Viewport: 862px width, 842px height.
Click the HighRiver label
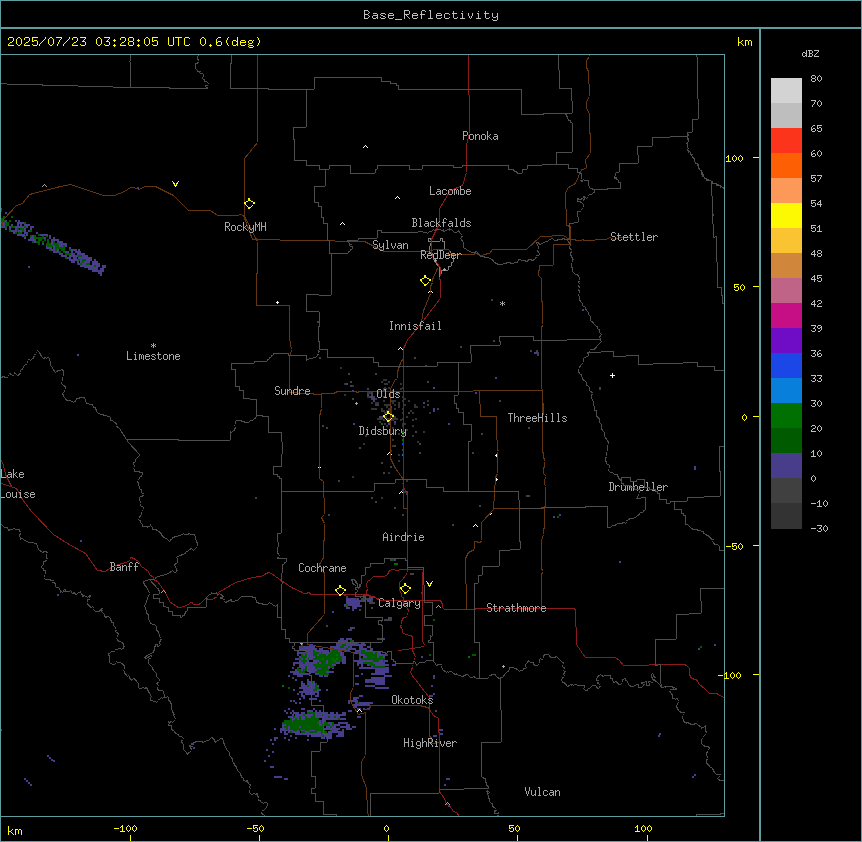pos(430,743)
